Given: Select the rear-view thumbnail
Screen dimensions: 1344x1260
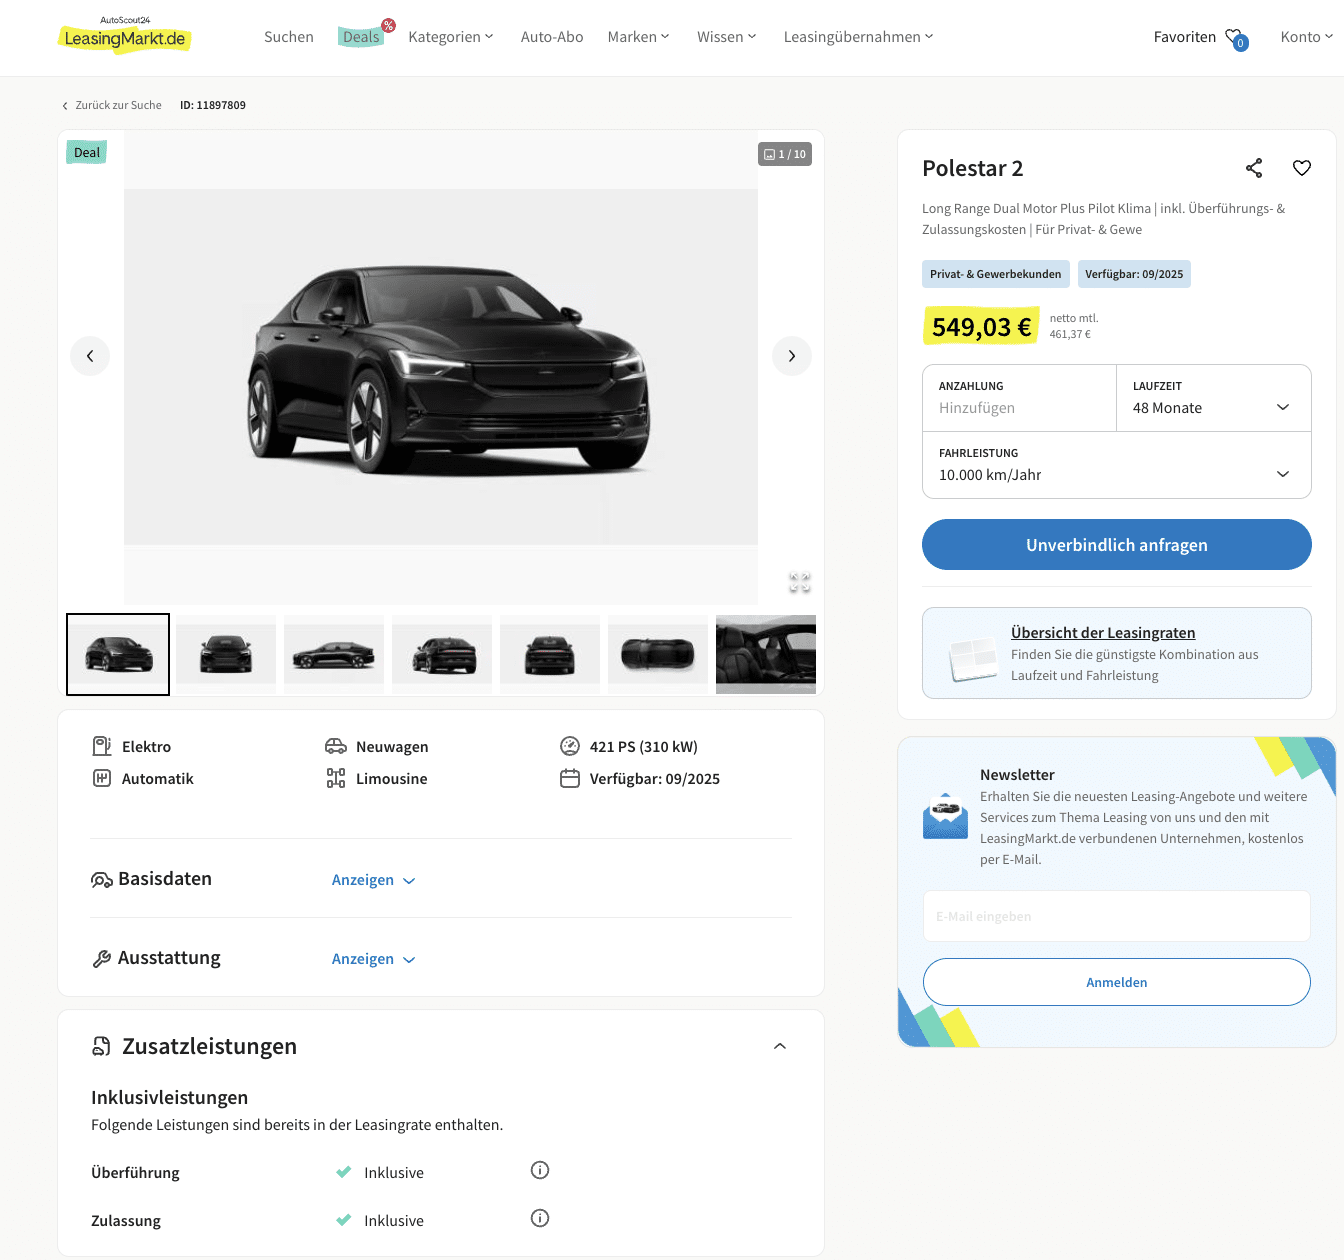Looking at the screenshot, I should (550, 654).
